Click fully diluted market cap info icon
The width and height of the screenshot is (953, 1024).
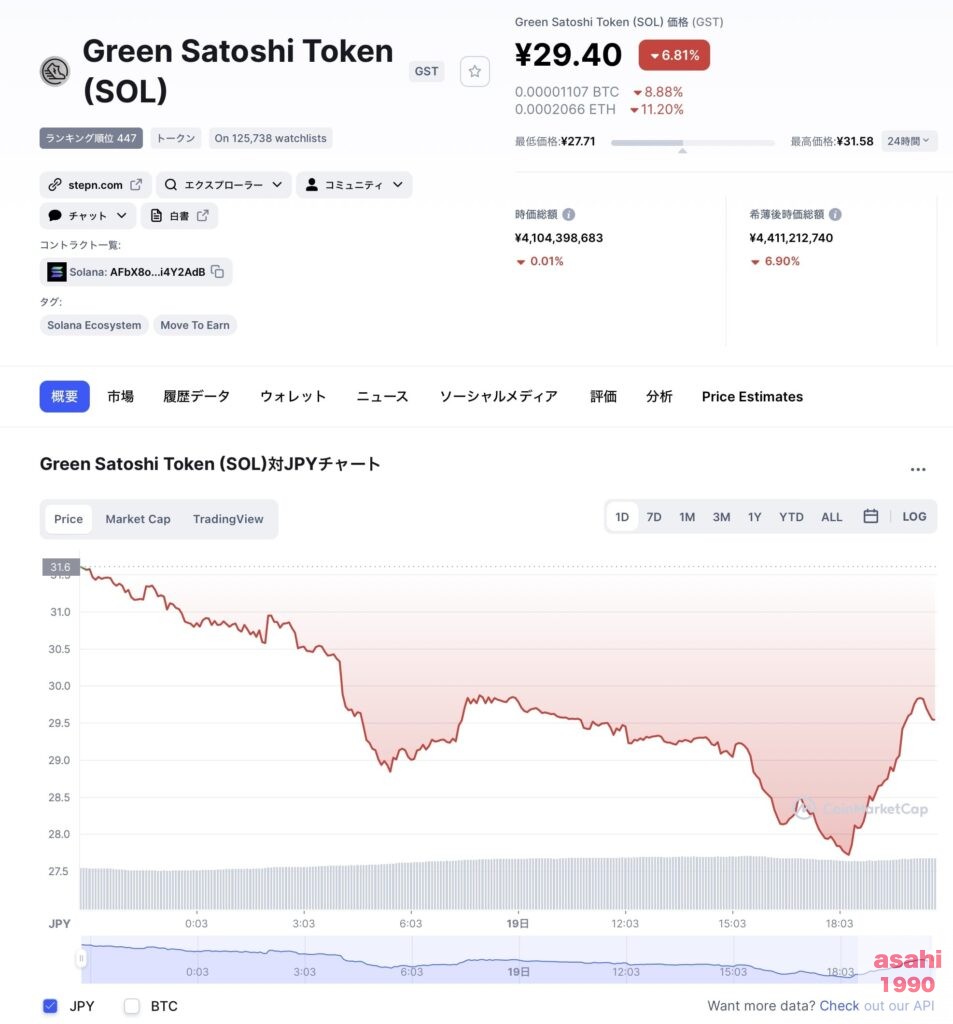pyautogui.click(x=835, y=214)
